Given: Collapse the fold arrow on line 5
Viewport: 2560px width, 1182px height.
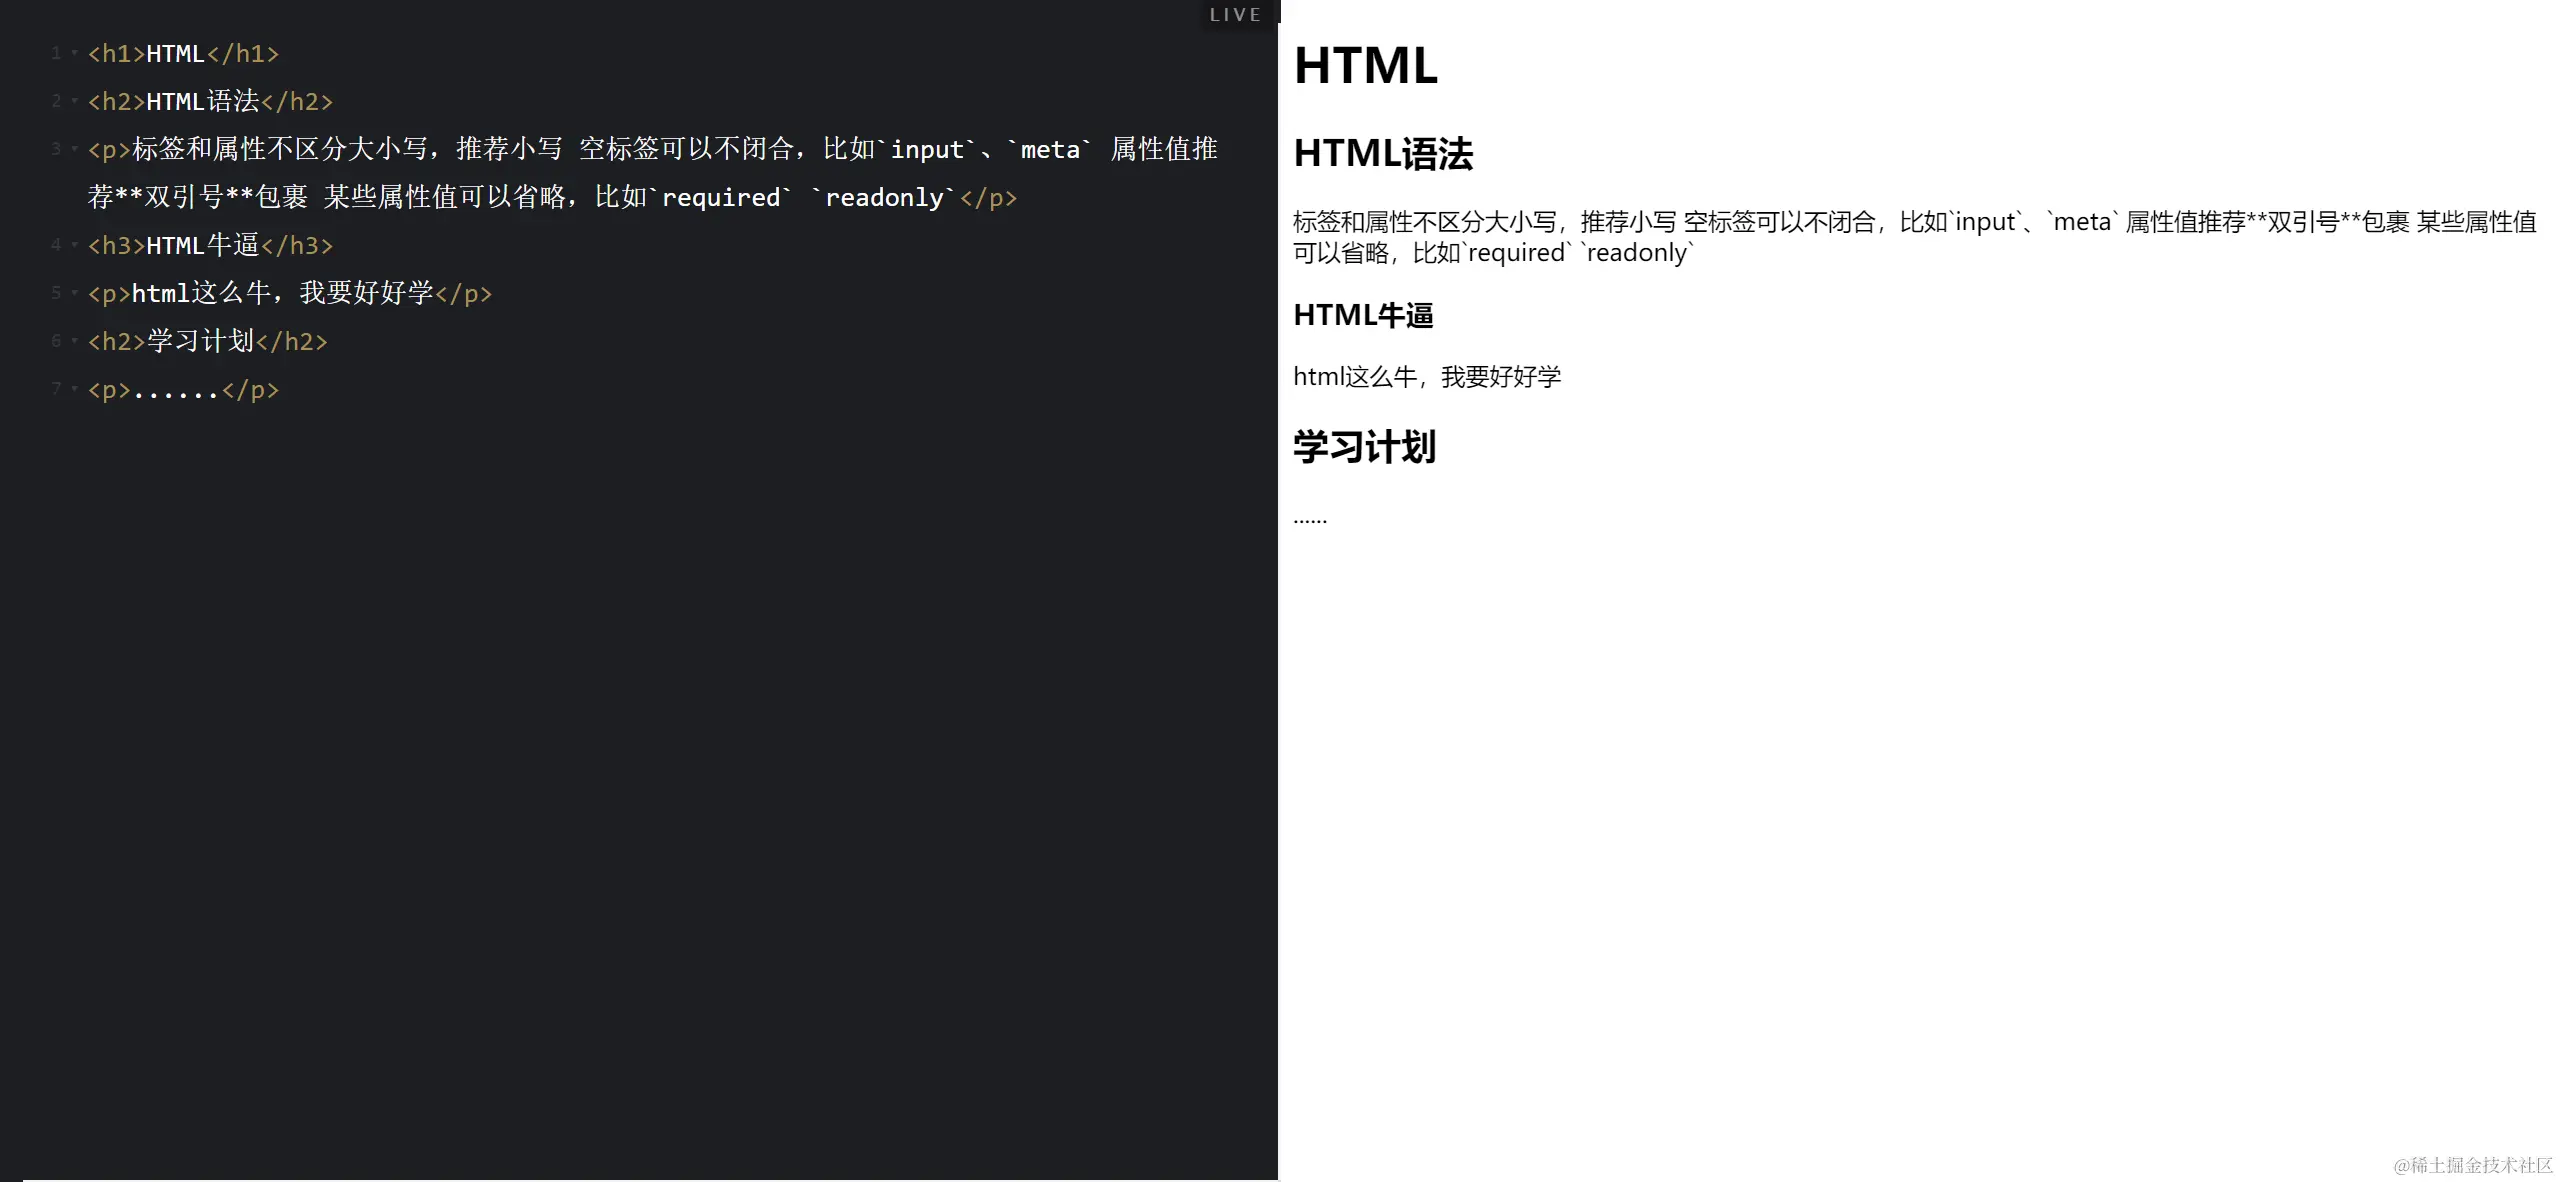Looking at the screenshot, I should (x=74, y=293).
